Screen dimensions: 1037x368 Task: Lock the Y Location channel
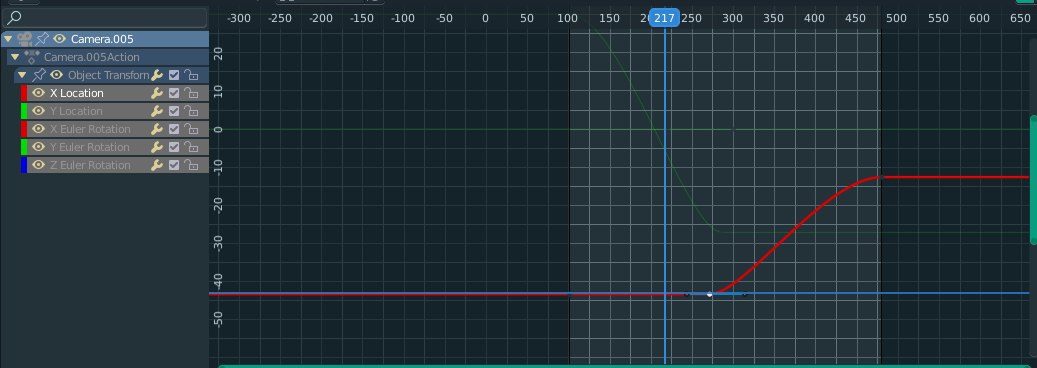tap(191, 111)
